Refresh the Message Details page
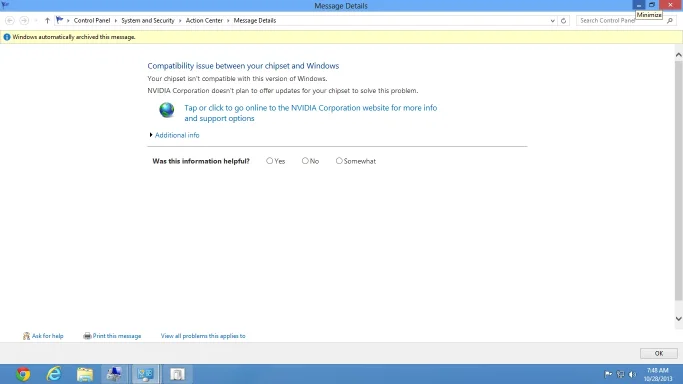The height and width of the screenshot is (384, 683). [563, 20]
